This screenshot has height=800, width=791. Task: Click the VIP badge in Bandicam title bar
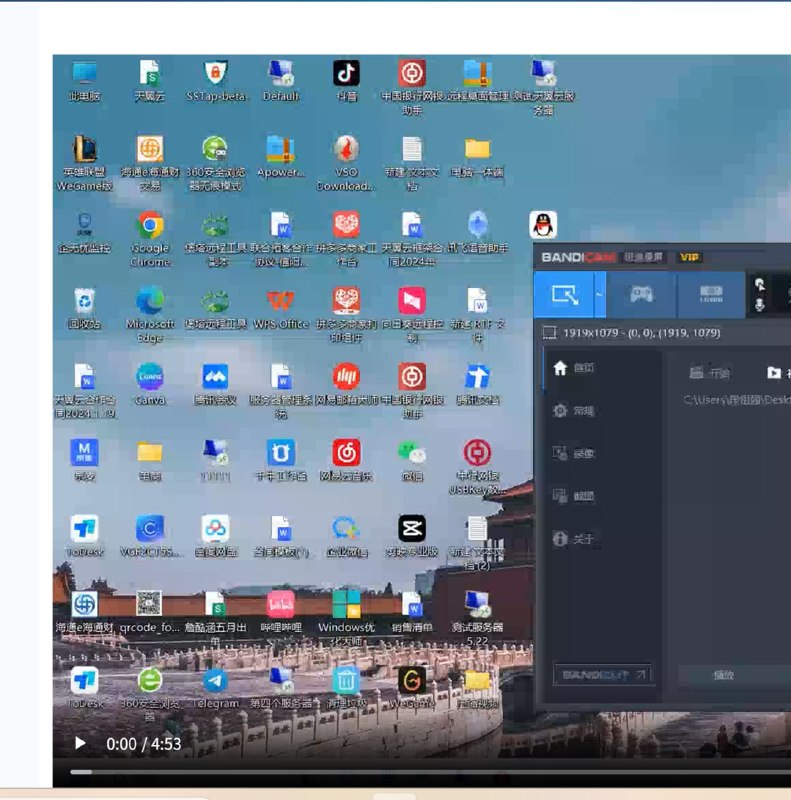pos(689,257)
